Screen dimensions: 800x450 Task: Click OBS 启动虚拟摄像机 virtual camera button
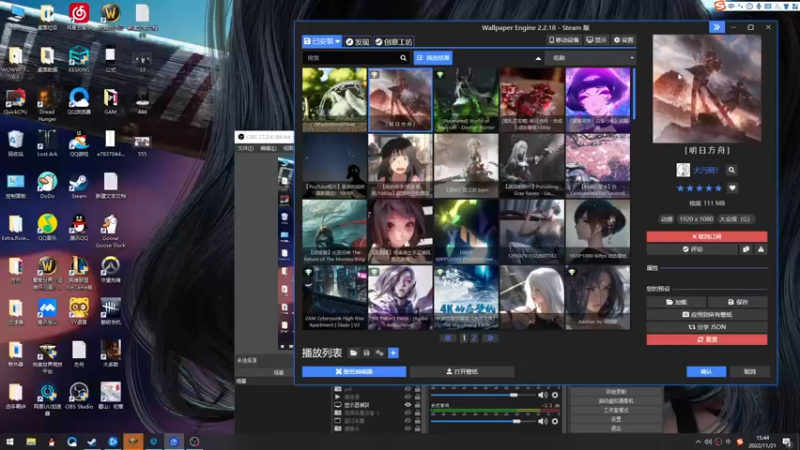616,401
